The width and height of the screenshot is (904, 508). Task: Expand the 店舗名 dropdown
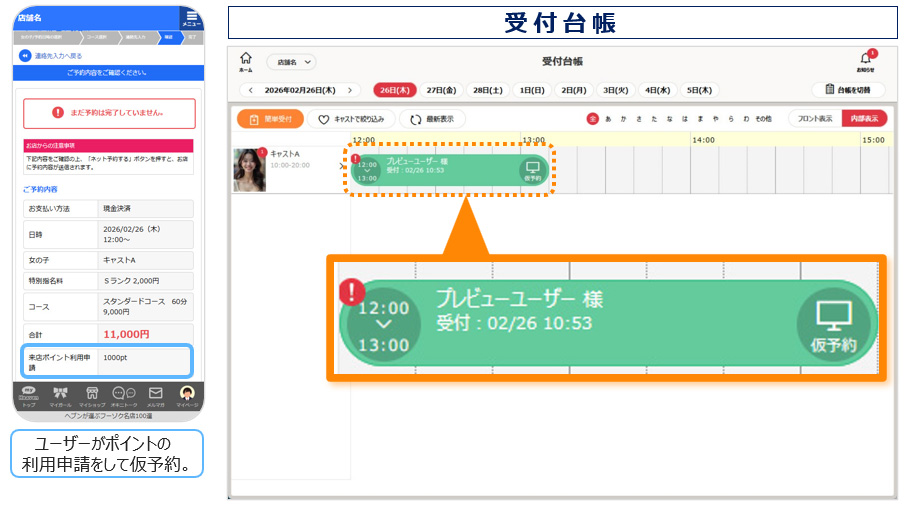click(x=291, y=62)
